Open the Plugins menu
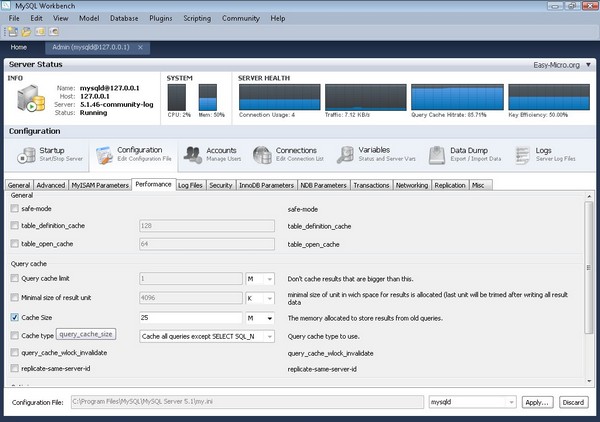600x422 pixels. [x=161, y=18]
